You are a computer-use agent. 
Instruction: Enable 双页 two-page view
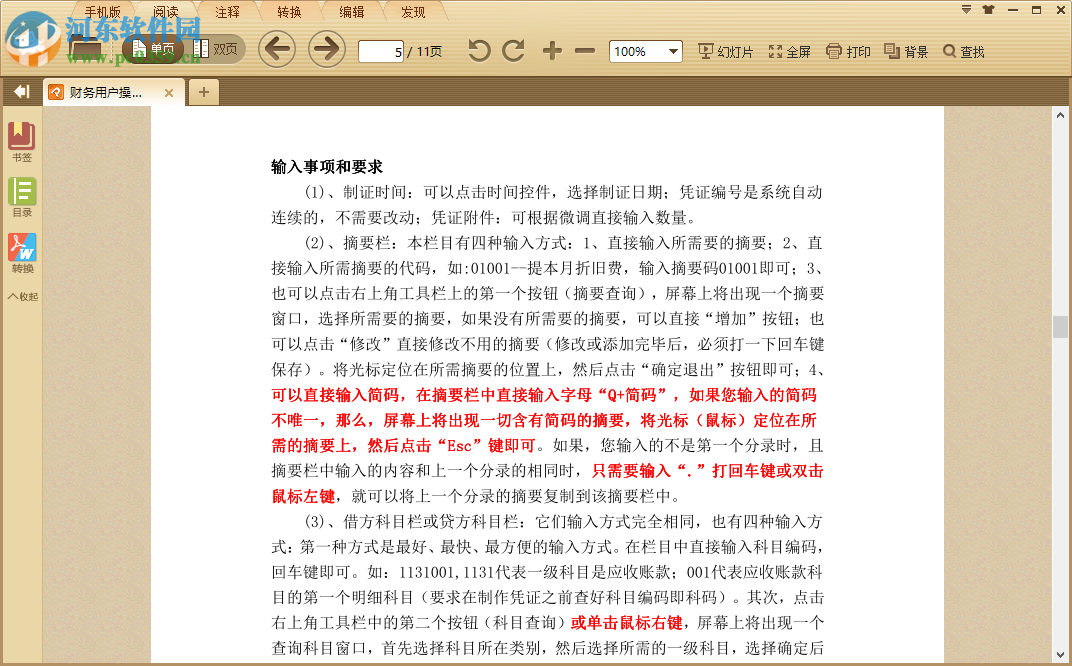tap(220, 48)
